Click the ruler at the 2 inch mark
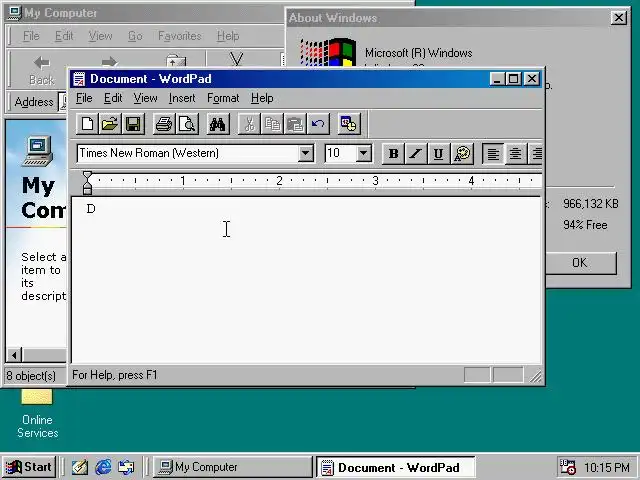Viewport: 640px width, 480px height. click(279, 180)
